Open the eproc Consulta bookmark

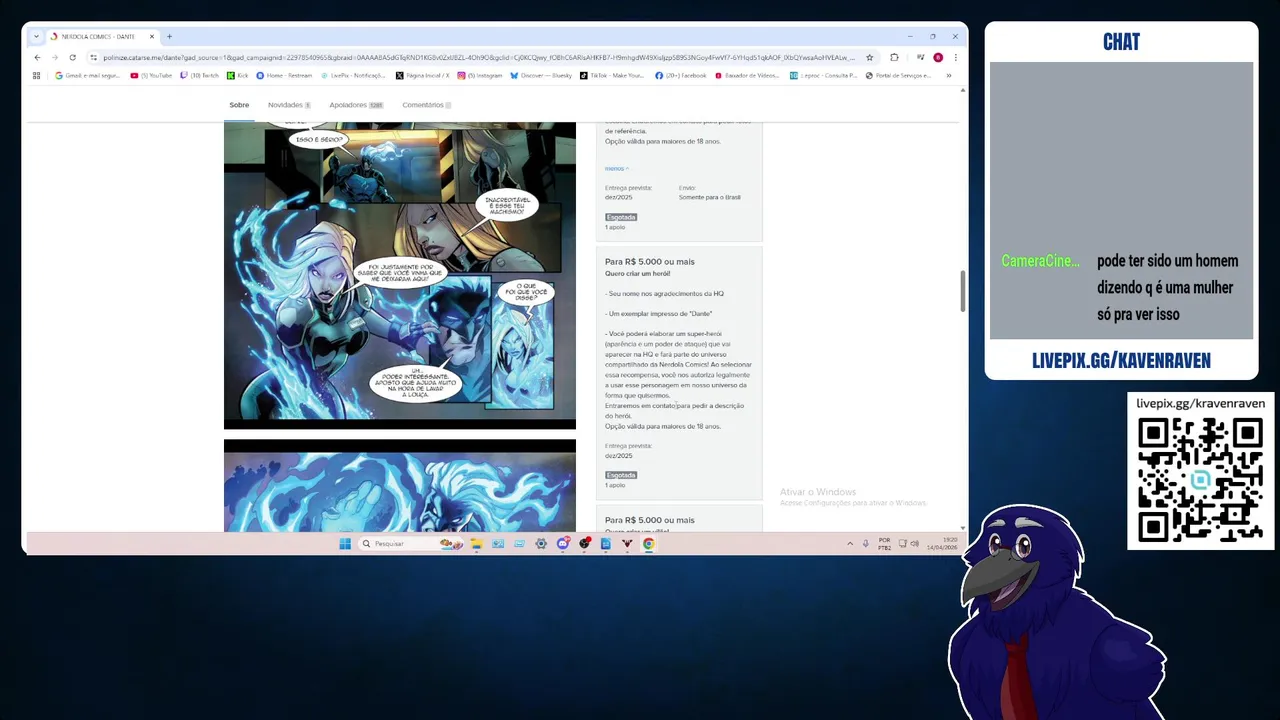tap(823, 75)
